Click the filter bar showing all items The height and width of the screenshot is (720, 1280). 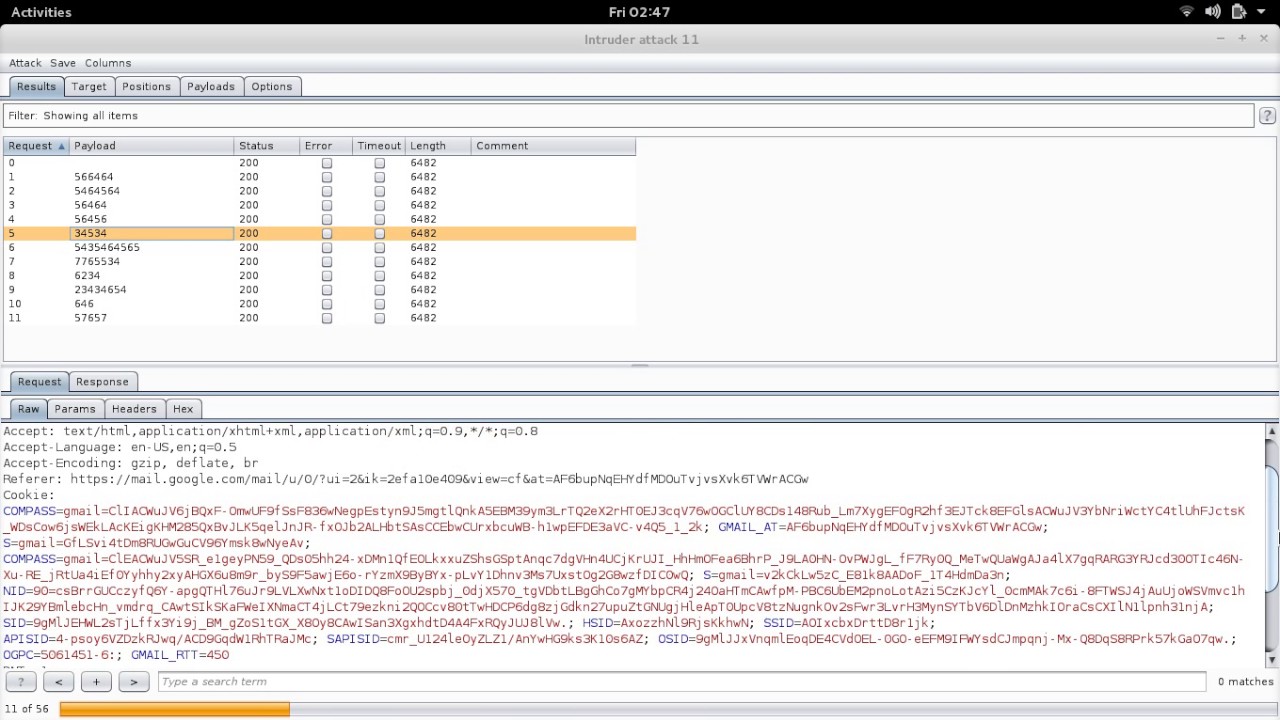pos(628,116)
